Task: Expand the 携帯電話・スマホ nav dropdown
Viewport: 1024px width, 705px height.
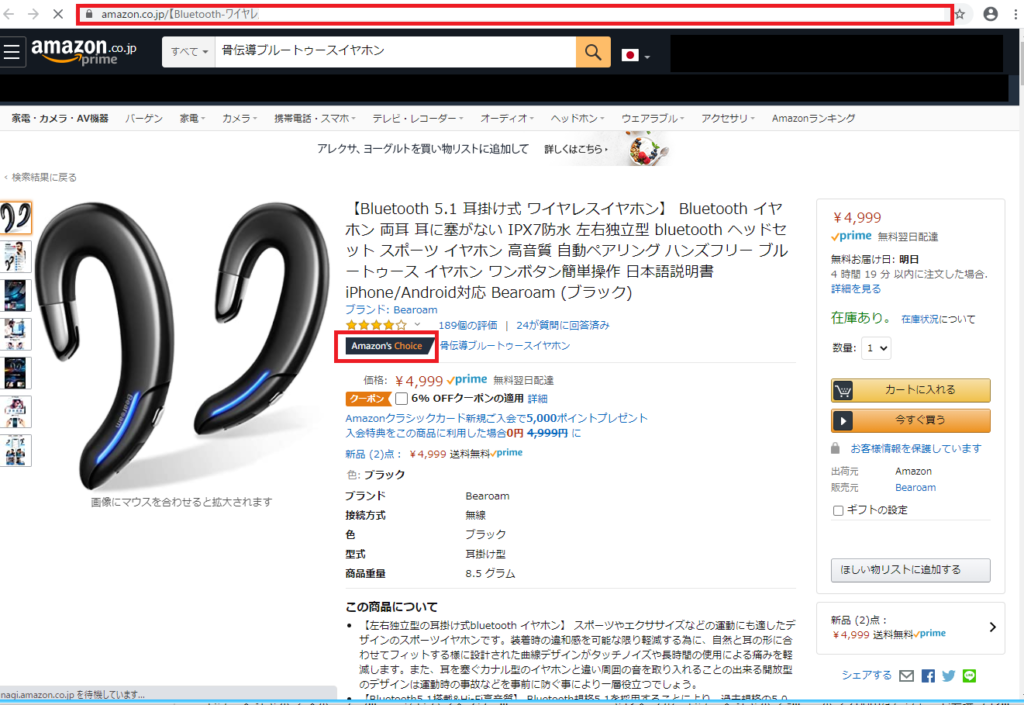Action: click(315, 118)
